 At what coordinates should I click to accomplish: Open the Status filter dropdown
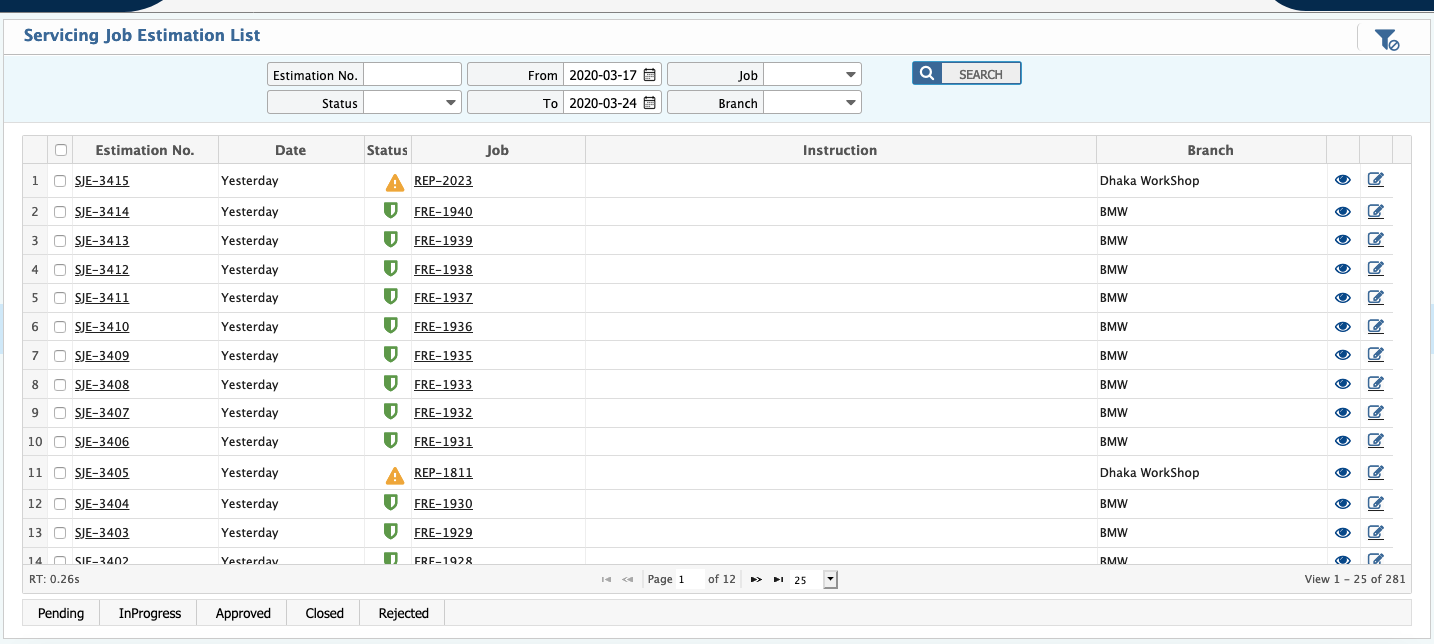click(450, 102)
